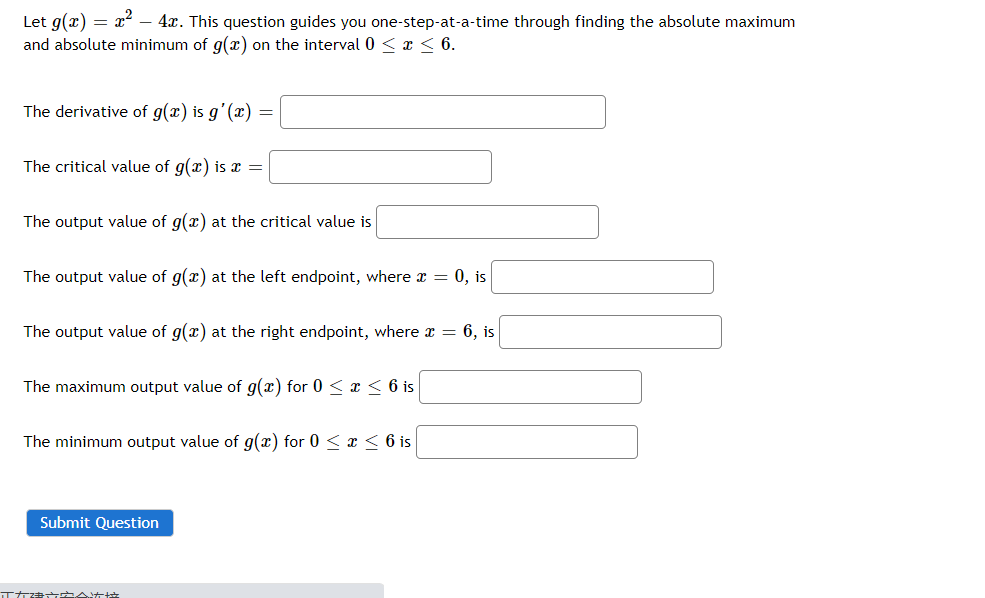
Task: Select the critical value input box
Action: click(x=380, y=166)
